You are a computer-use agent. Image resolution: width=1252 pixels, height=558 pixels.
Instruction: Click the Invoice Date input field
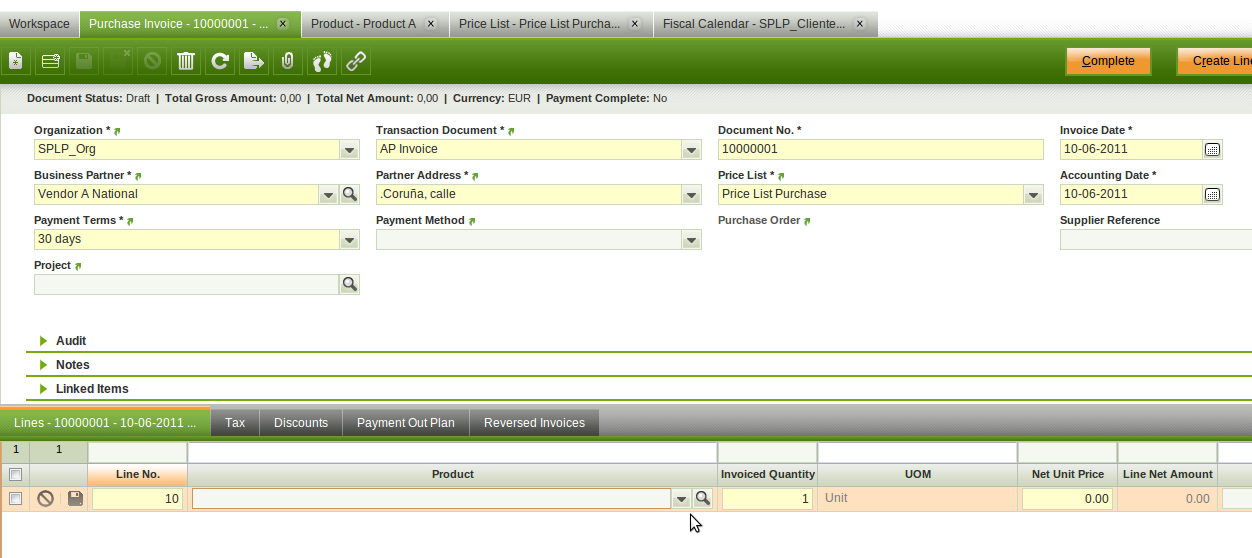[x=1131, y=149]
